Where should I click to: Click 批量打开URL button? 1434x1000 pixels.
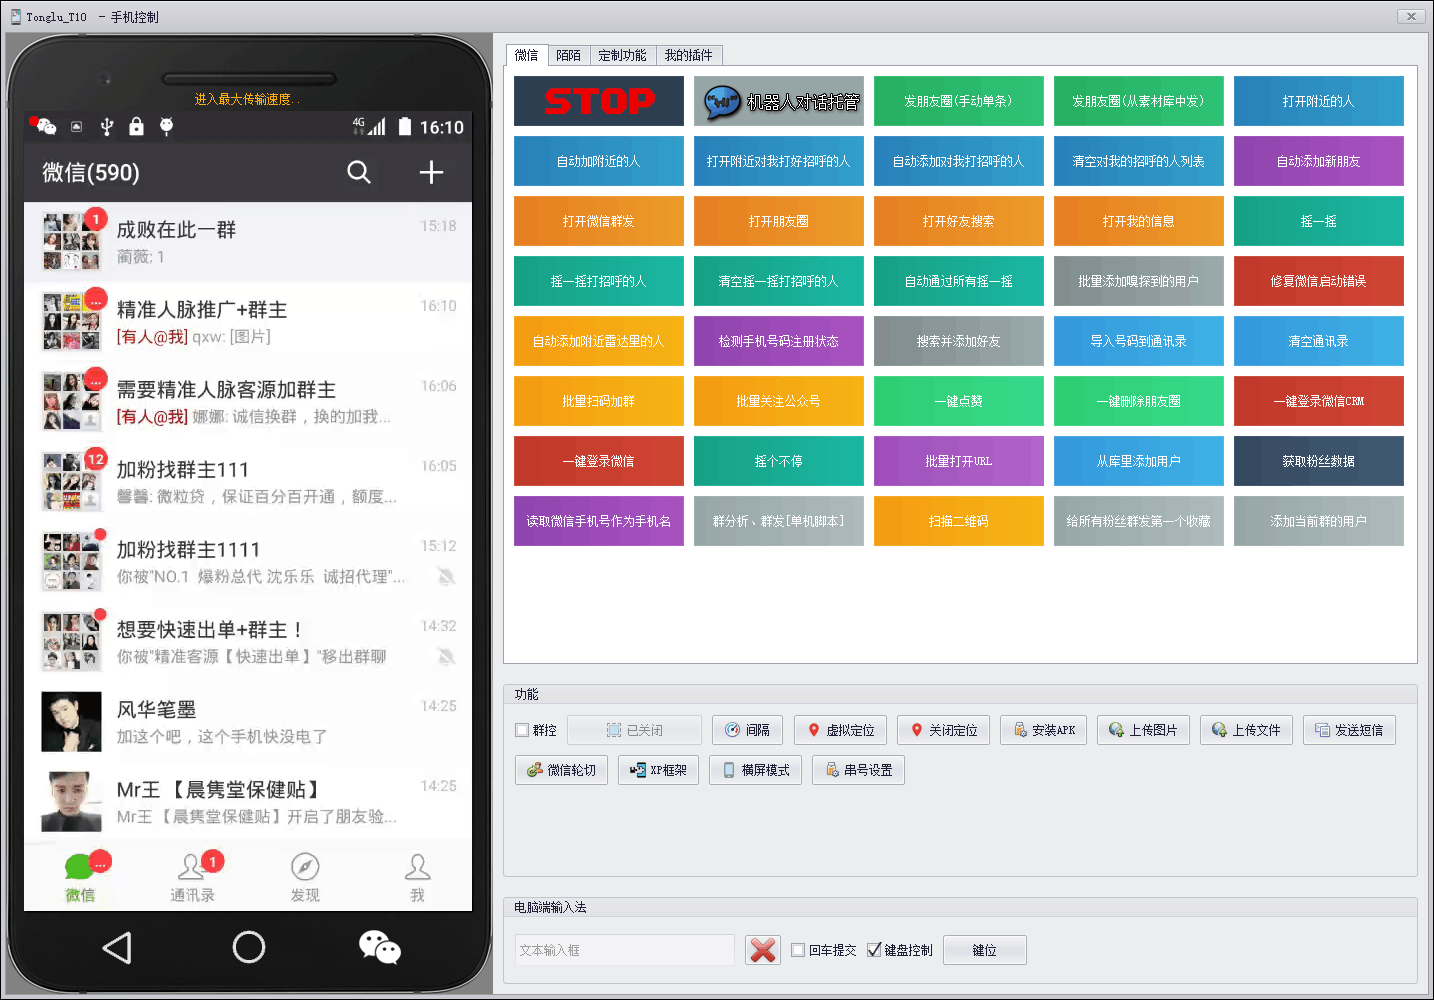coord(959,461)
